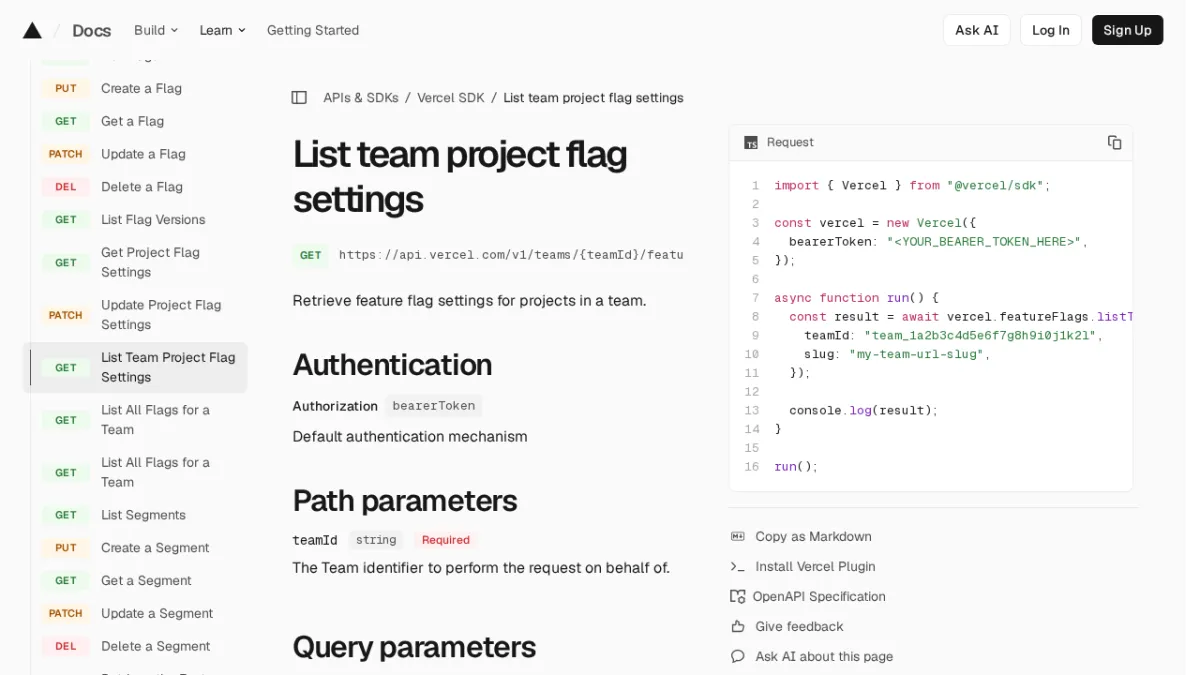Viewport: 1200px width, 675px height.
Task: Click the bearerToken placeholder code line
Action: pyautogui.click(x=938, y=241)
